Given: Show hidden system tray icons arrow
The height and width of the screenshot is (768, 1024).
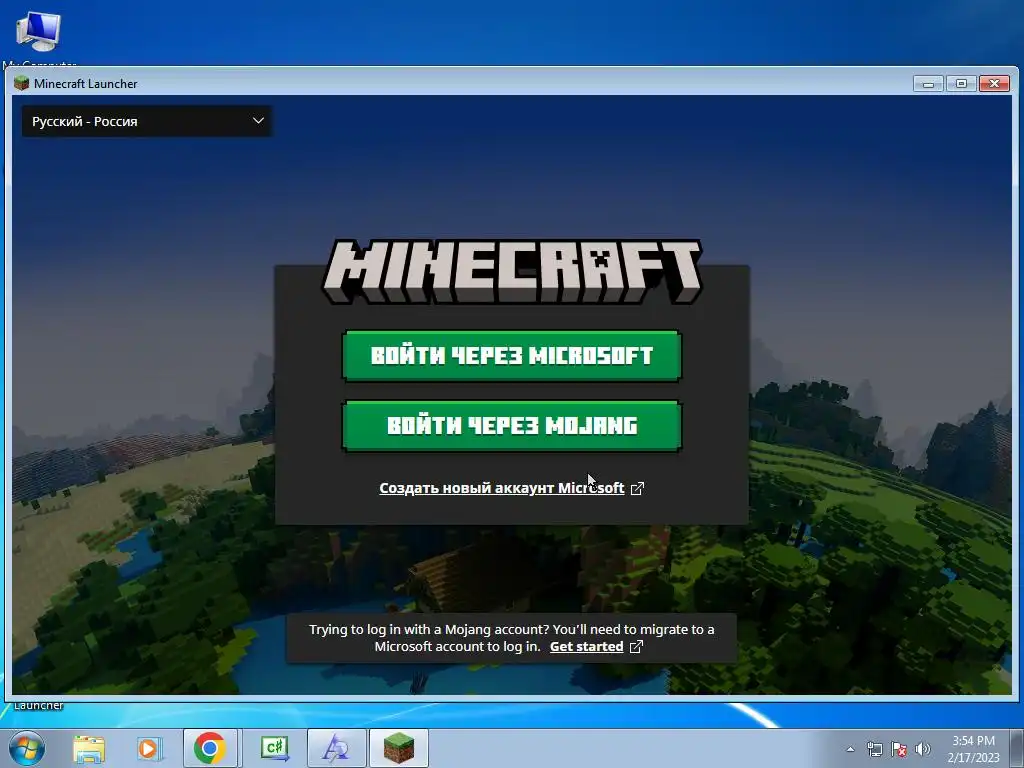Looking at the screenshot, I should (850, 749).
